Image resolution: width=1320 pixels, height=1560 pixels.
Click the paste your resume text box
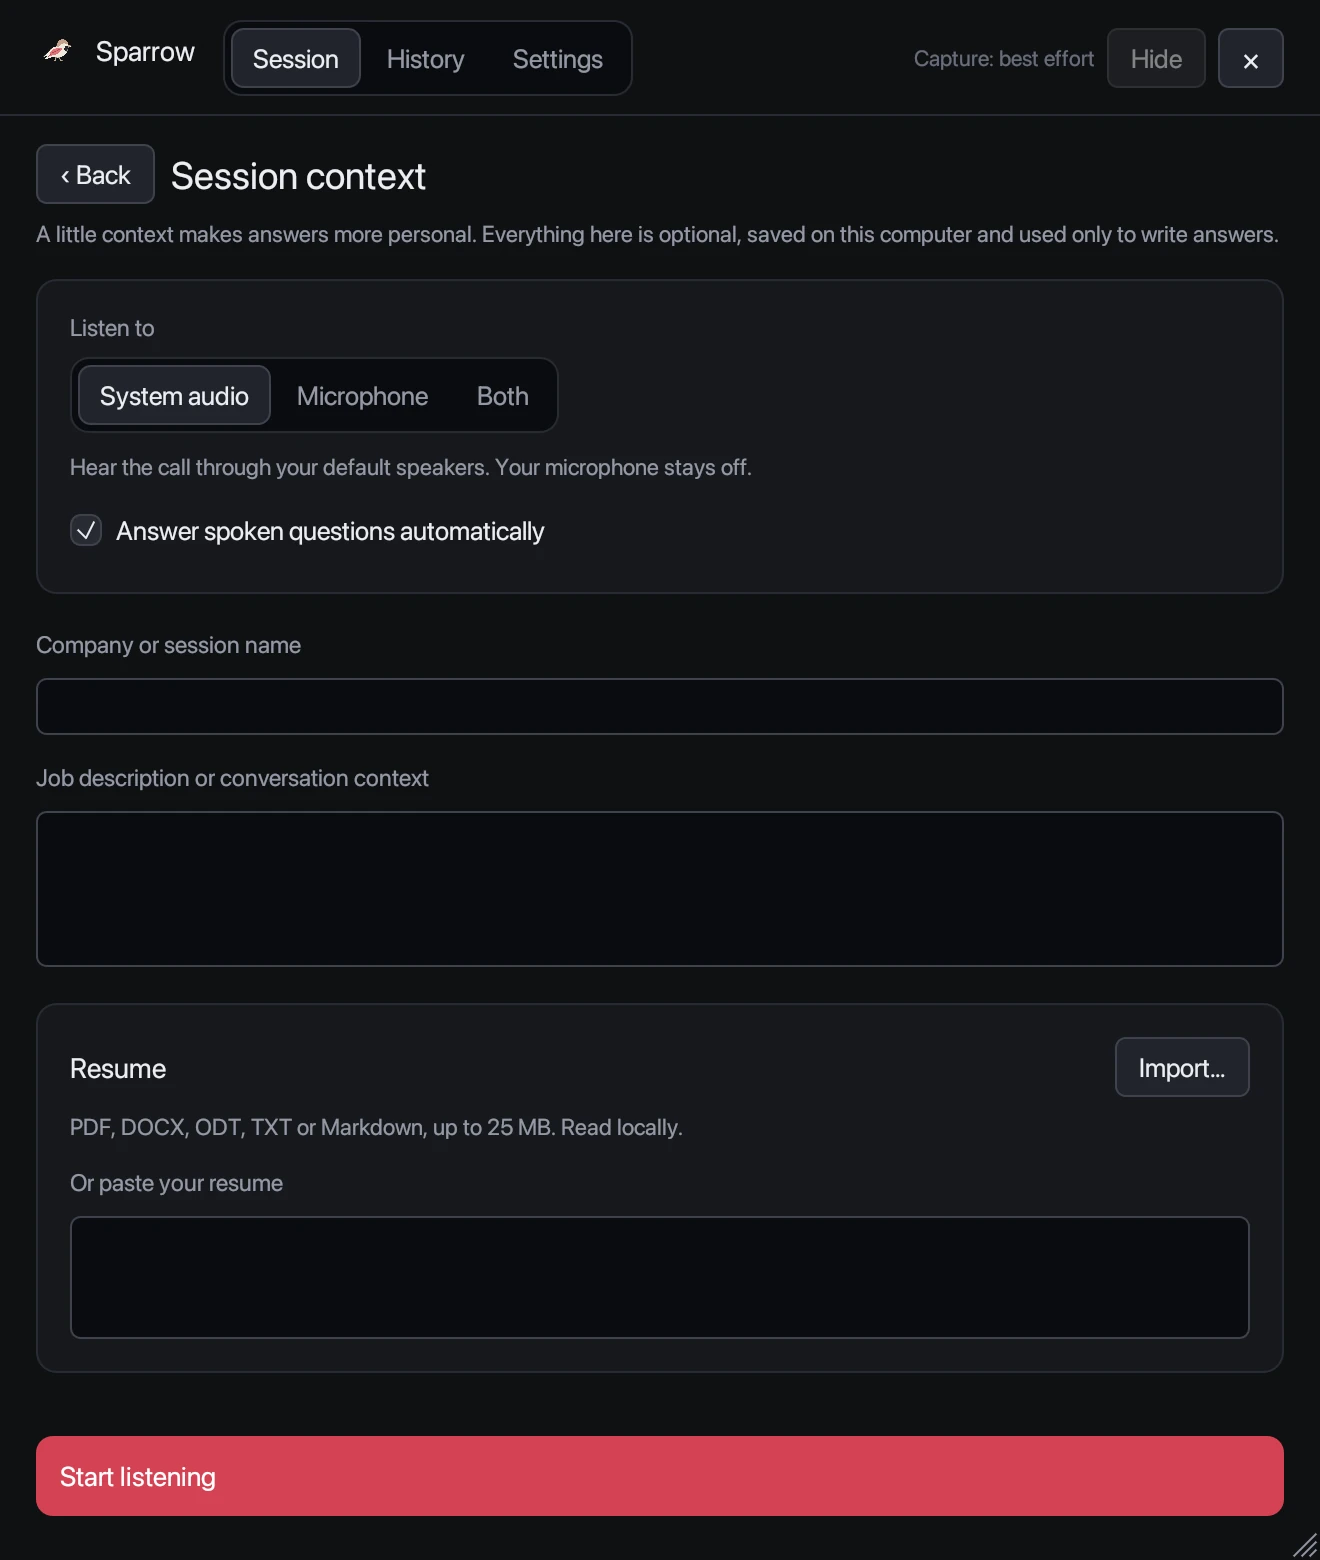click(x=660, y=1278)
